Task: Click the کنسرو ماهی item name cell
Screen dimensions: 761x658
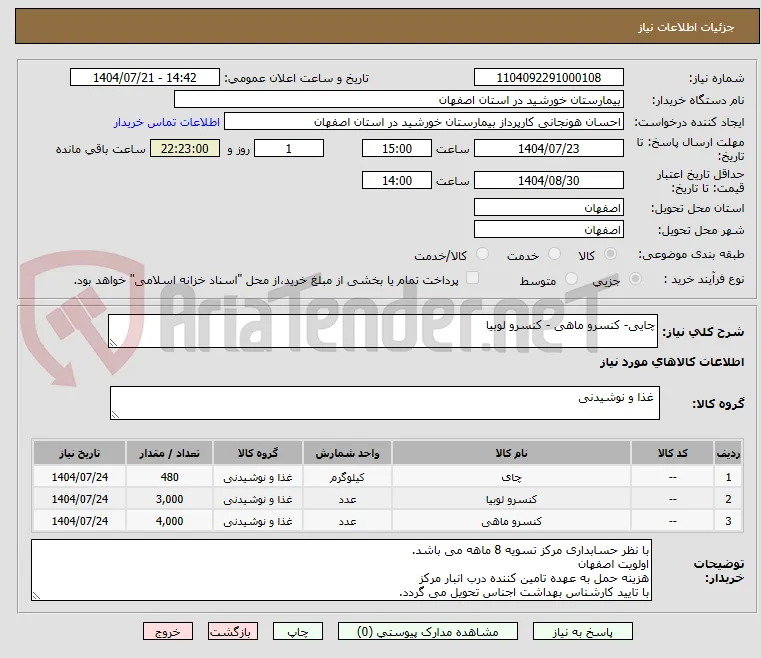Action: (511, 521)
